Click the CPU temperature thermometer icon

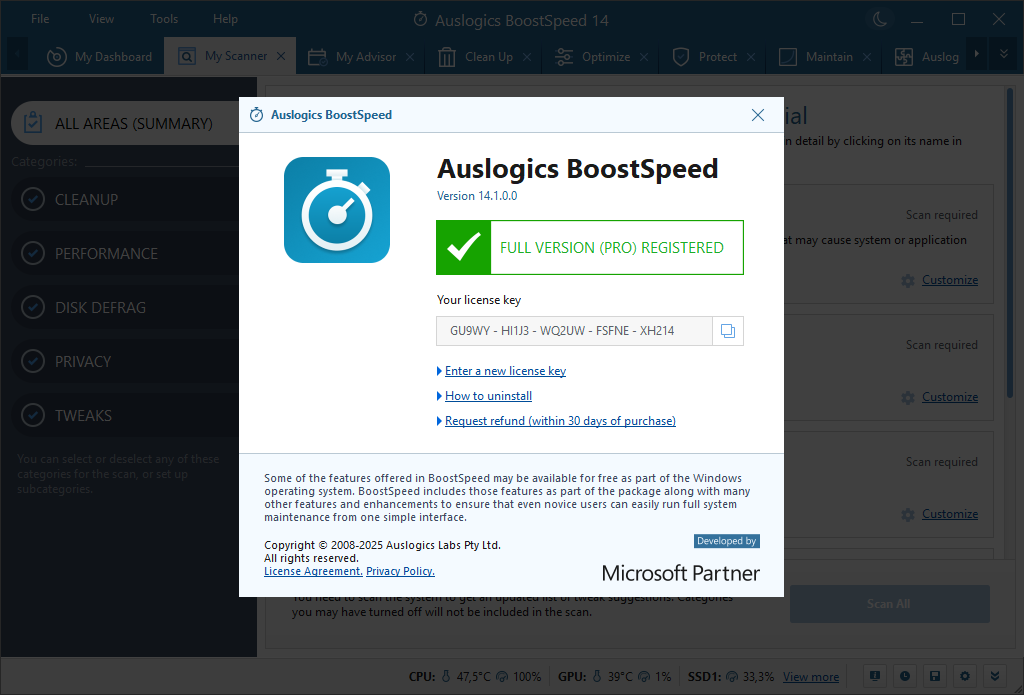447,677
